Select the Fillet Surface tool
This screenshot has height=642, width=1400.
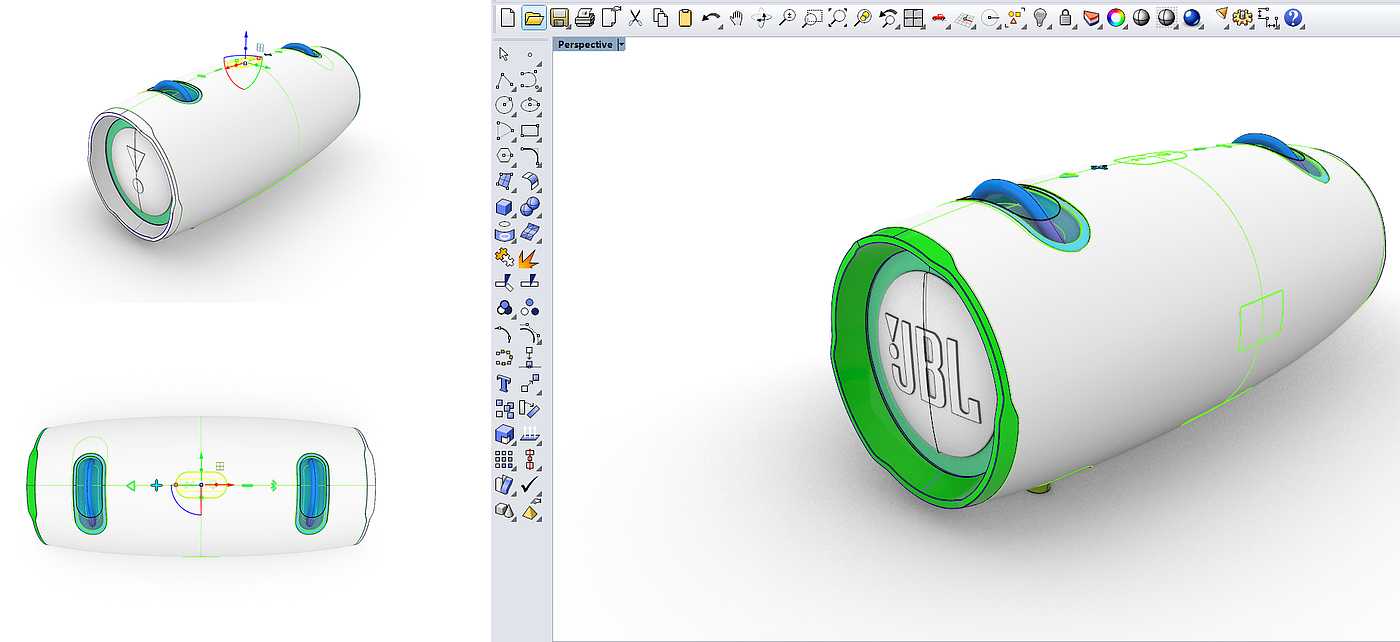pos(530,180)
